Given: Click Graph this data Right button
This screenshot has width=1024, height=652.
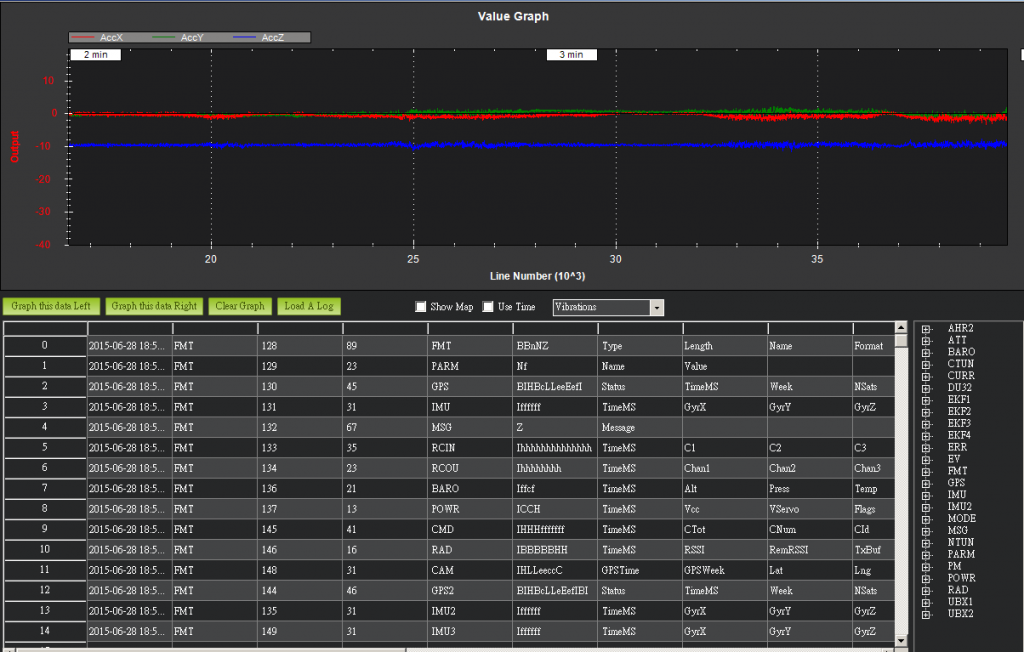Looking at the screenshot, I should [x=154, y=306].
